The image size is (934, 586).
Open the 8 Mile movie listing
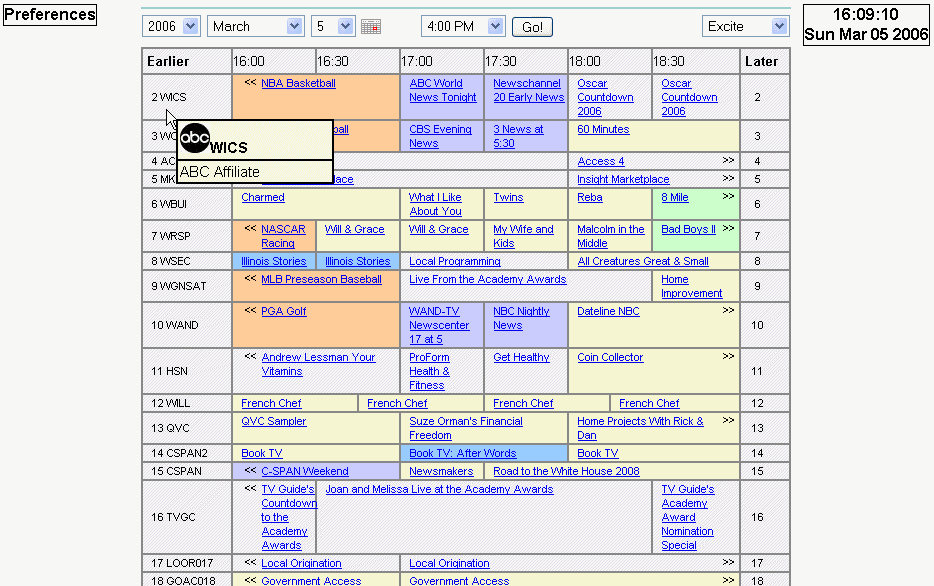pos(675,197)
